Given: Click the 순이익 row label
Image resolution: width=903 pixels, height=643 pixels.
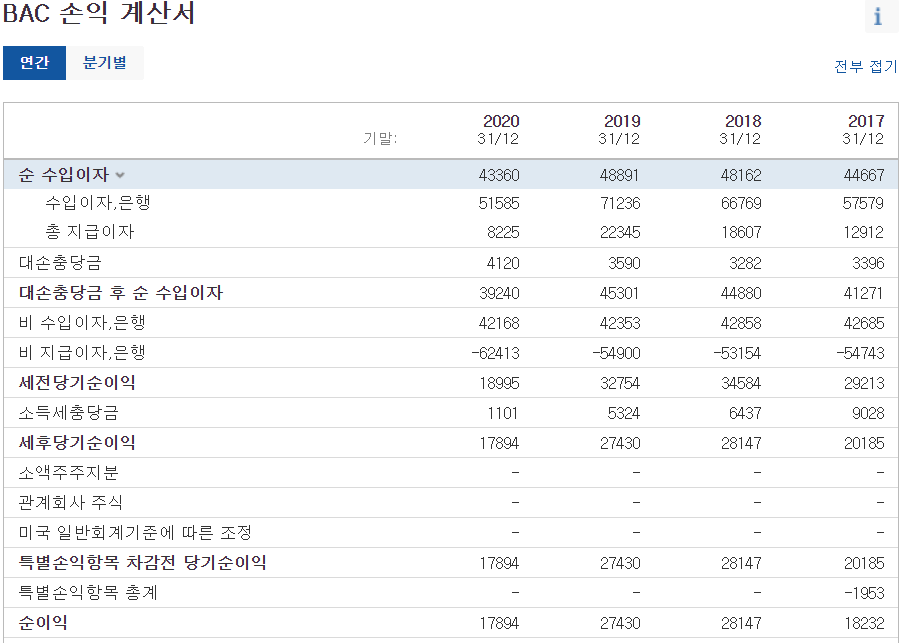Looking at the screenshot, I should (x=43, y=622).
